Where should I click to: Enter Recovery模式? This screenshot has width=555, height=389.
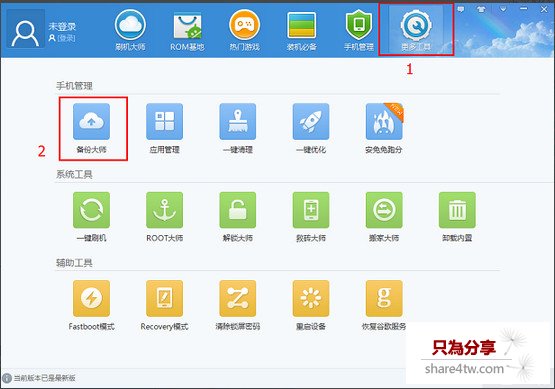click(165, 298)
